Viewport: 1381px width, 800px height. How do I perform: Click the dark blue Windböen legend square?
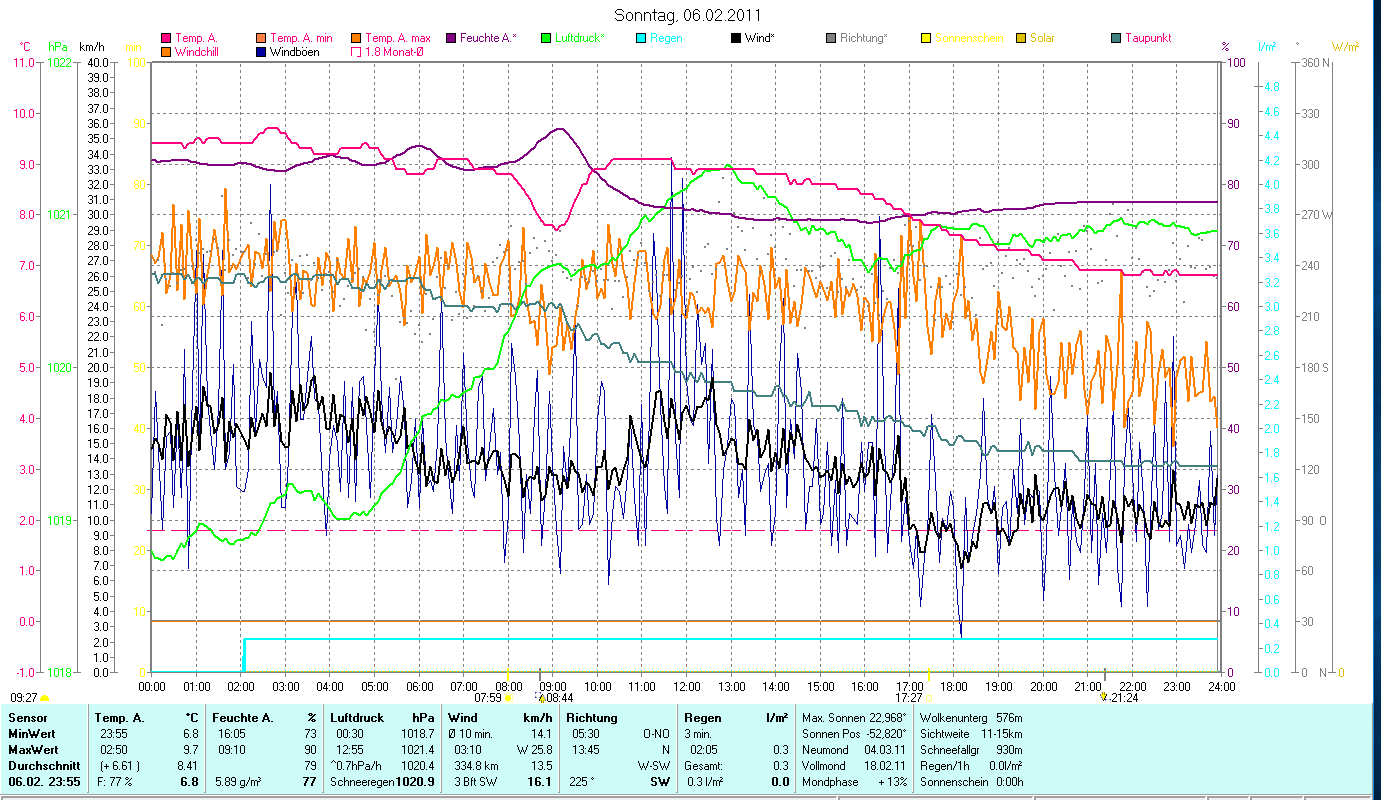pyautogui.click(x=261, y=51)
